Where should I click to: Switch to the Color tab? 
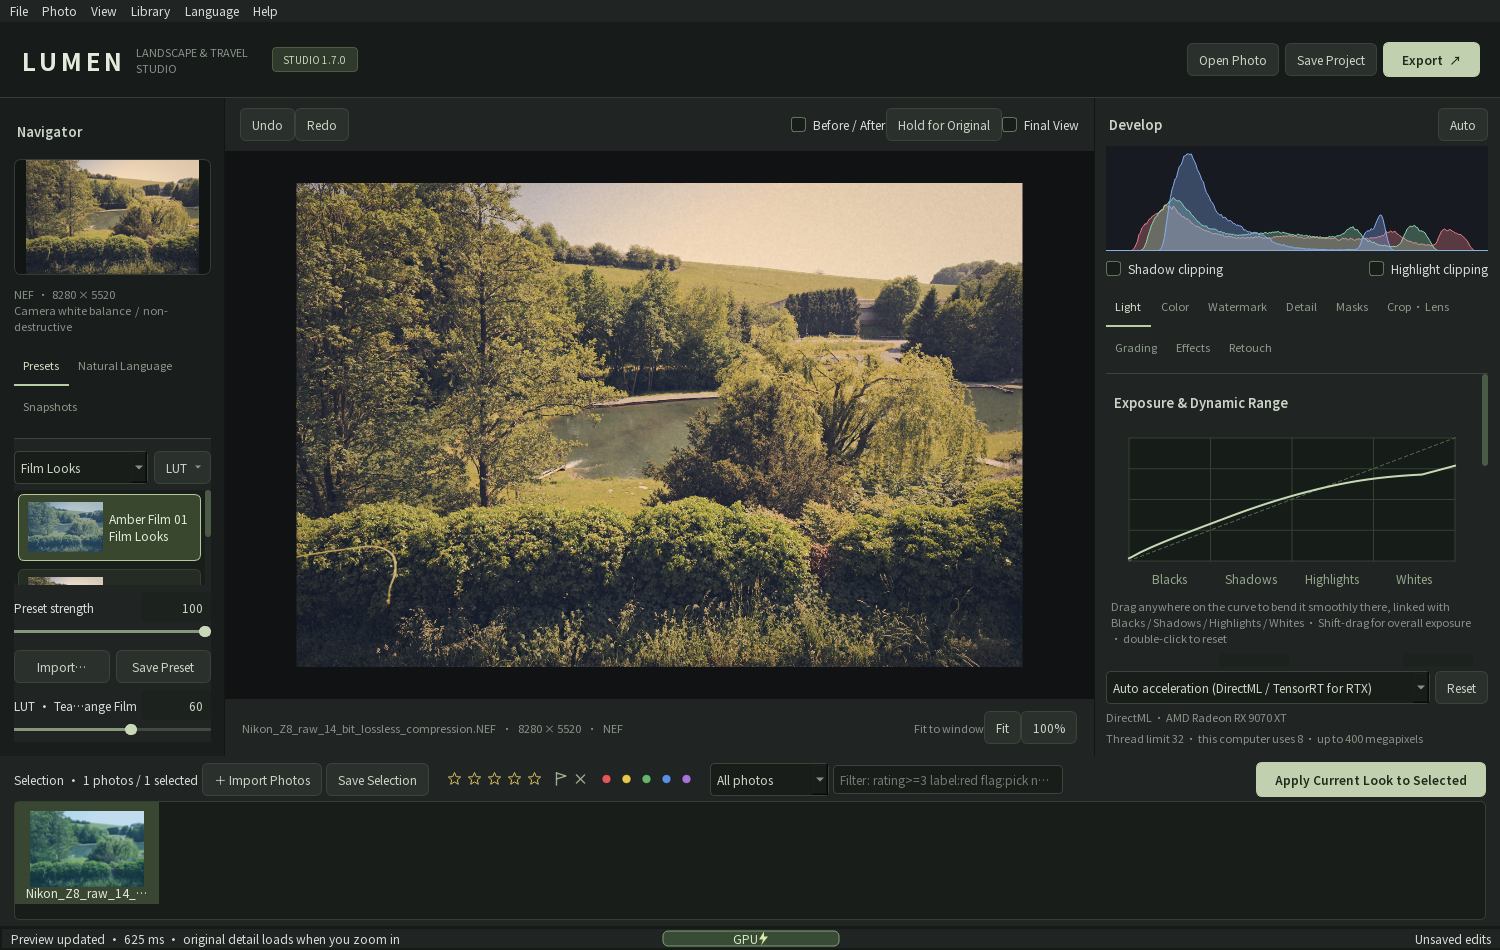(1175, 307)
